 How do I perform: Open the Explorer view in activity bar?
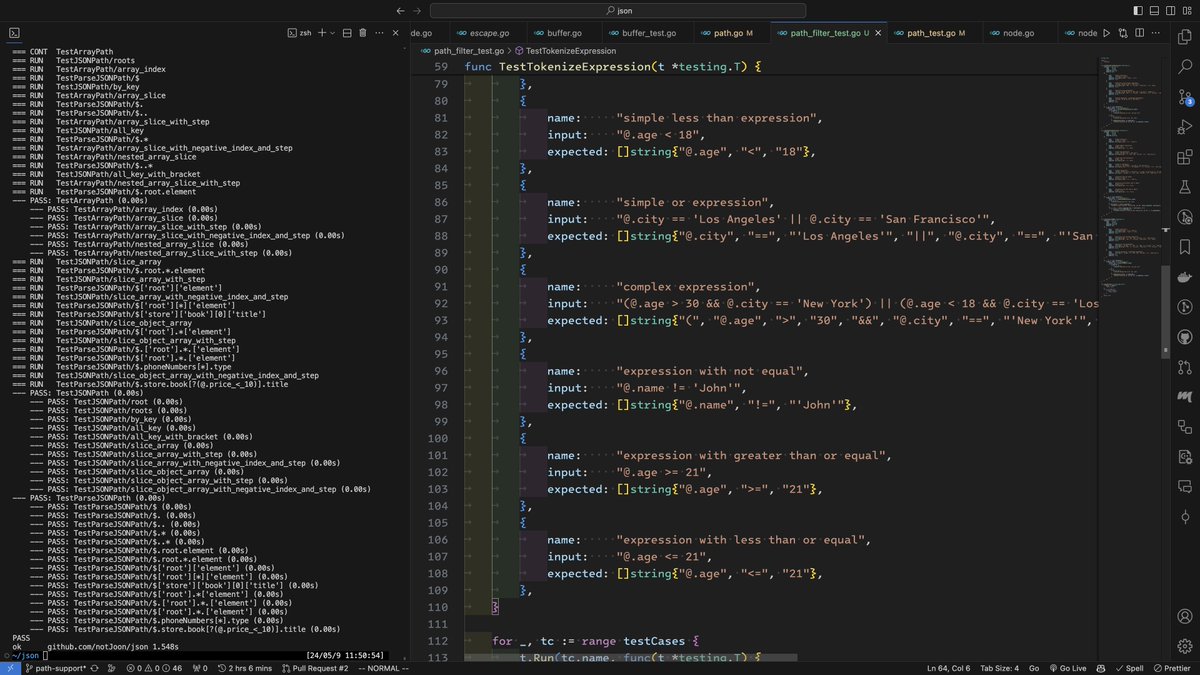1185,38
